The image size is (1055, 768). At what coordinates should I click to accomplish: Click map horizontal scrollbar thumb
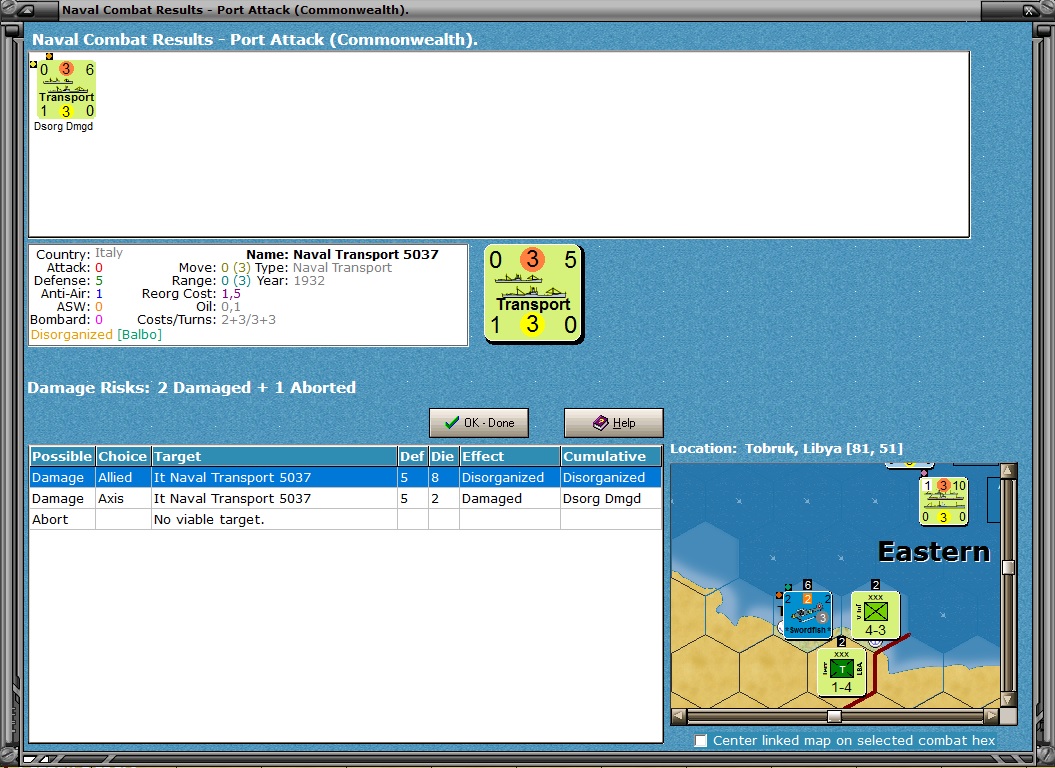coord(834,716)
